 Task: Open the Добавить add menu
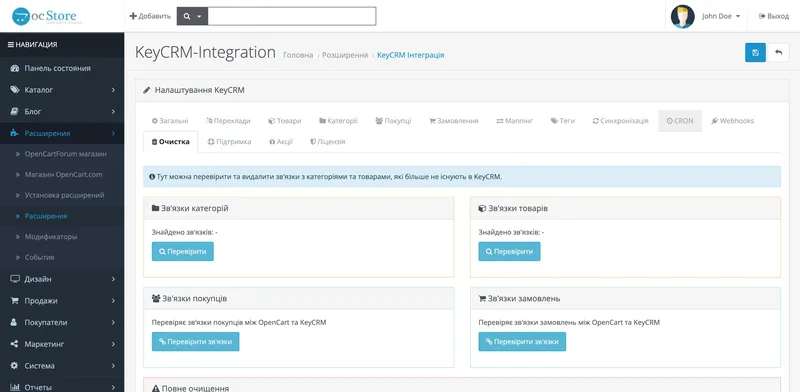150,16
